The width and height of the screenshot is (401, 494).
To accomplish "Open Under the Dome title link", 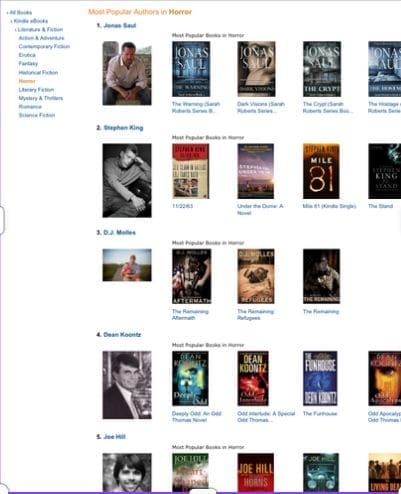I will tap(260, 209).
